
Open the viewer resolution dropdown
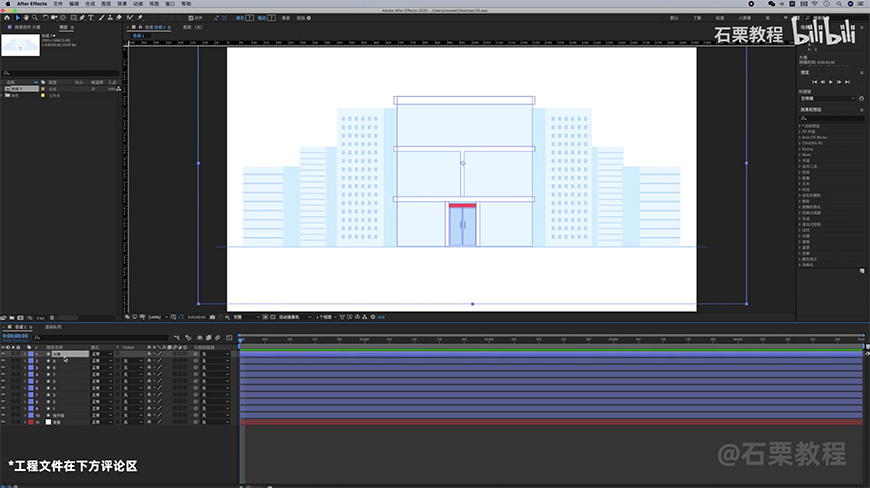coord(246,317)
